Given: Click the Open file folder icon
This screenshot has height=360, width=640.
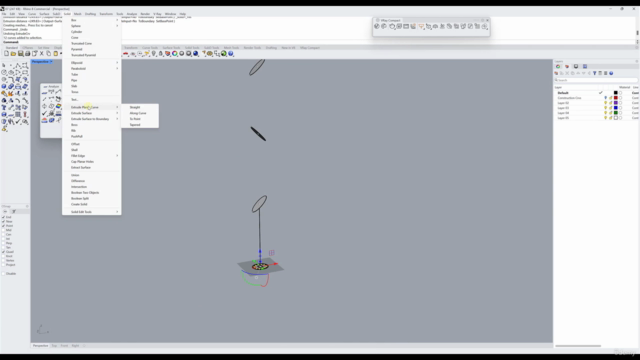Looking at the screenshot, I should (13, 53).
